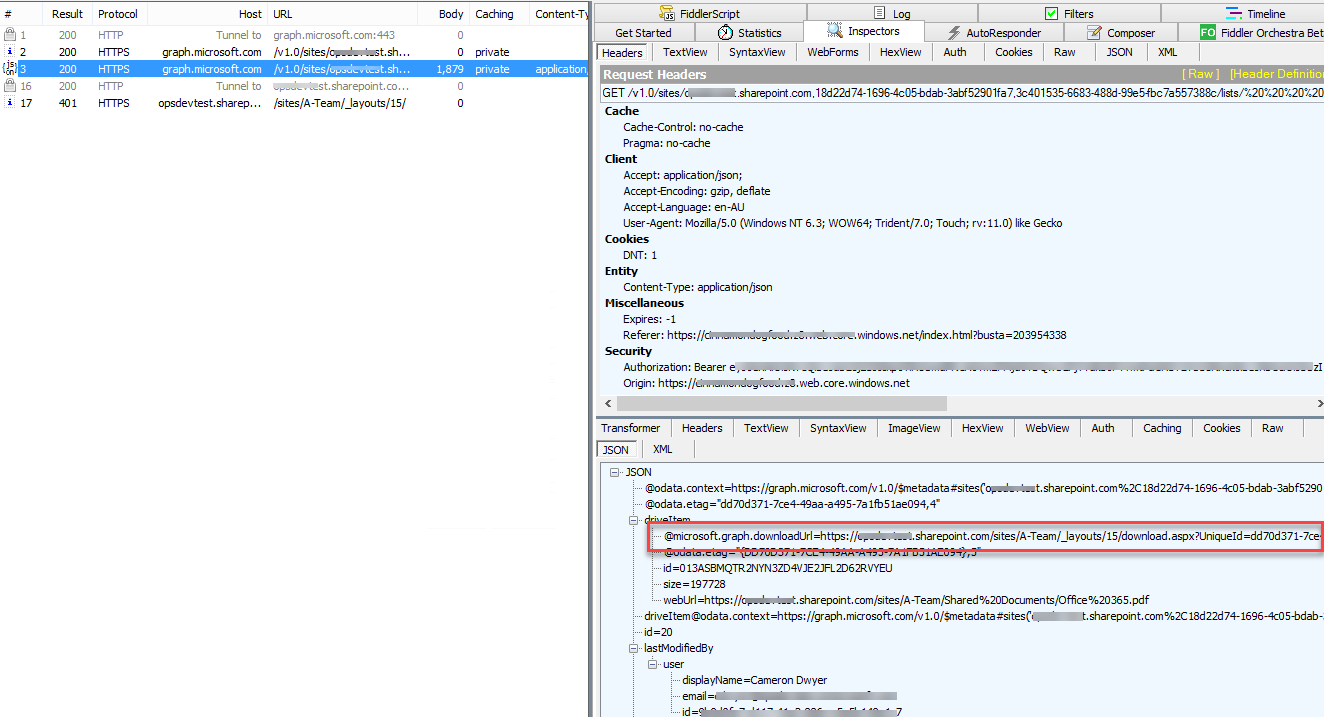Click the Statistics stopwatch icon
Screen dimensions: 1324x717
[725, 33]
